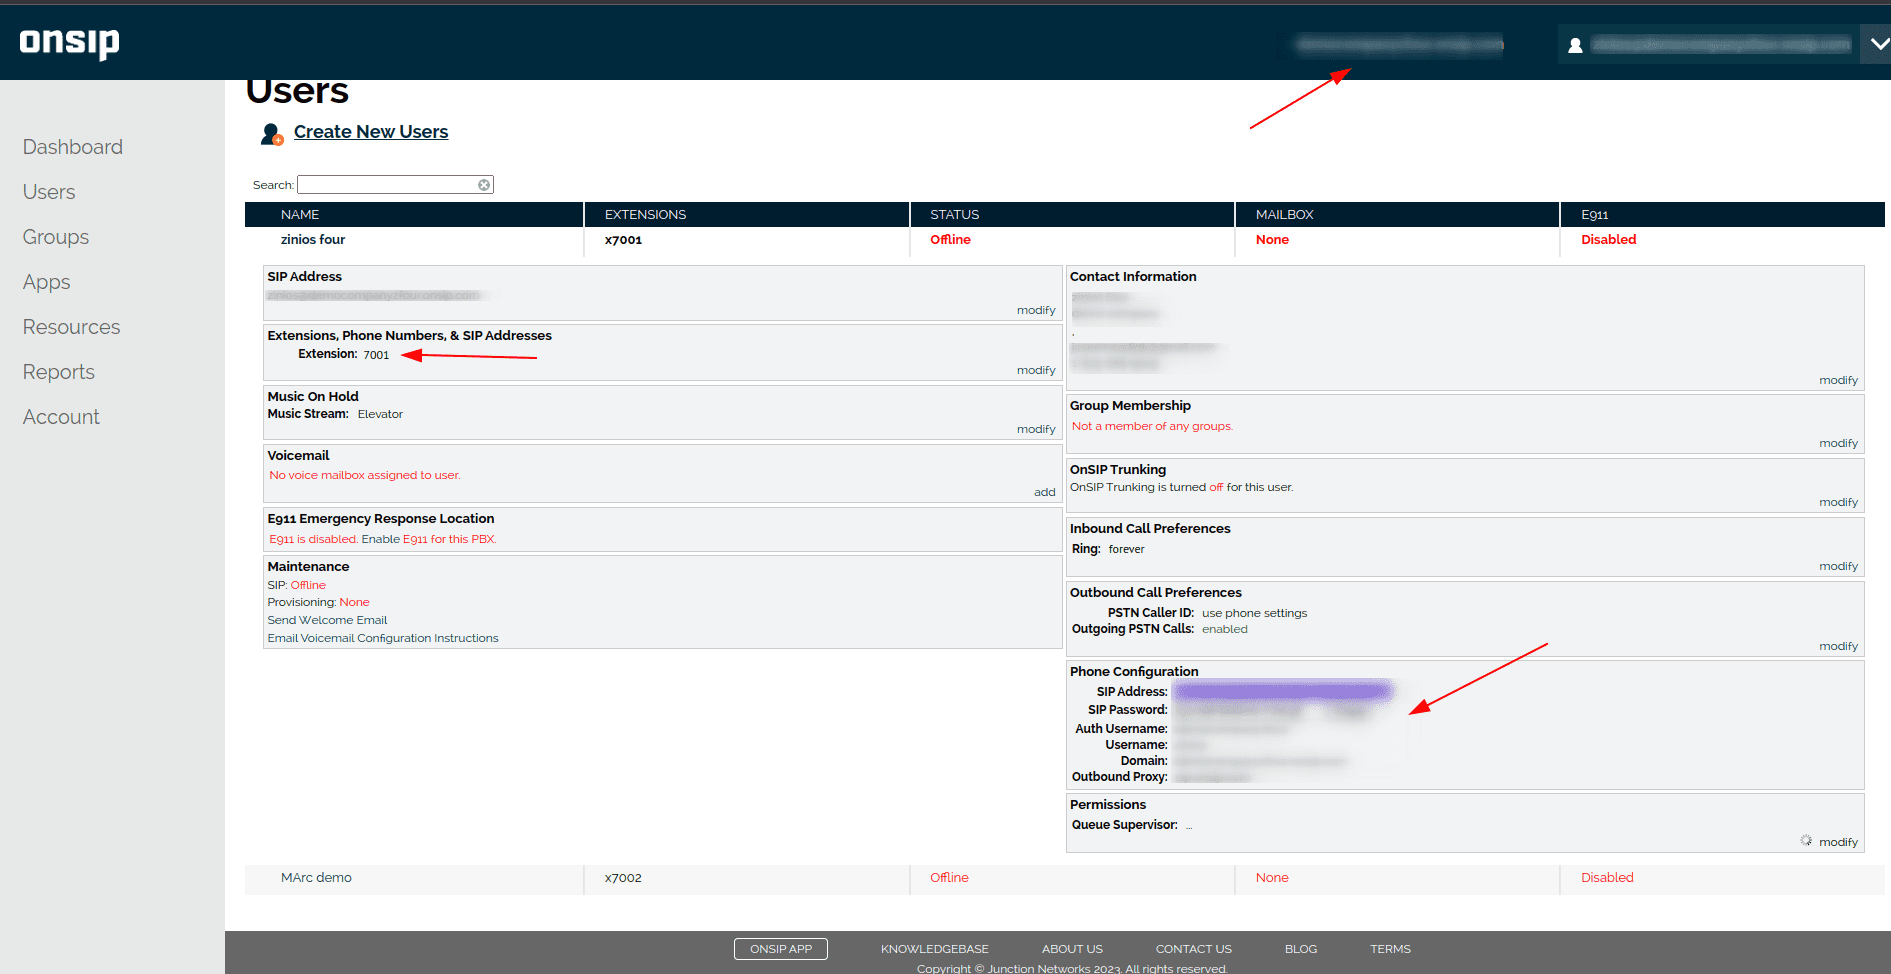Open Users in the sidebar
Image resolution: width=1891 pixels, height=974 pixels.
click(49, 192)
